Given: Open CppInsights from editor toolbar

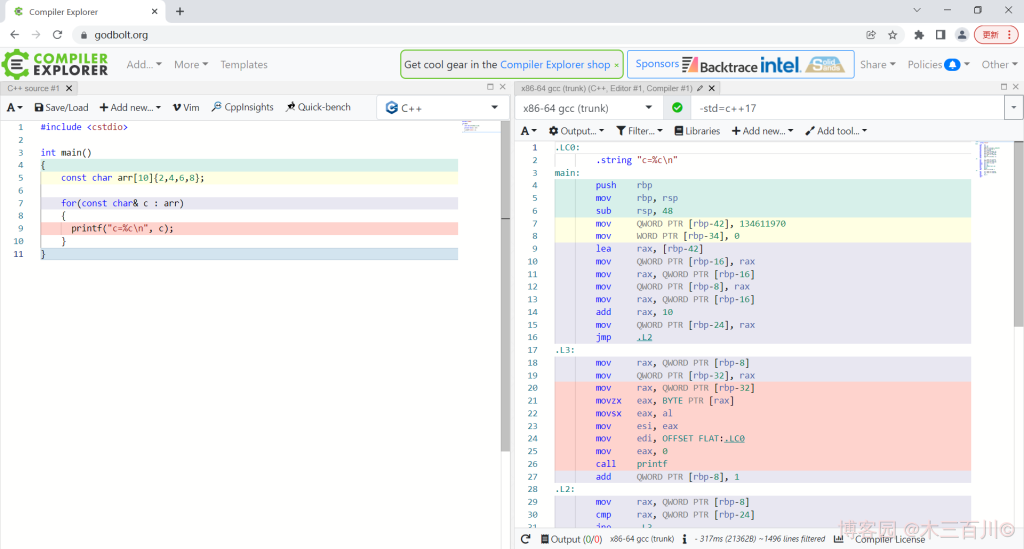Looking at the screenshot, I should 242,107.
